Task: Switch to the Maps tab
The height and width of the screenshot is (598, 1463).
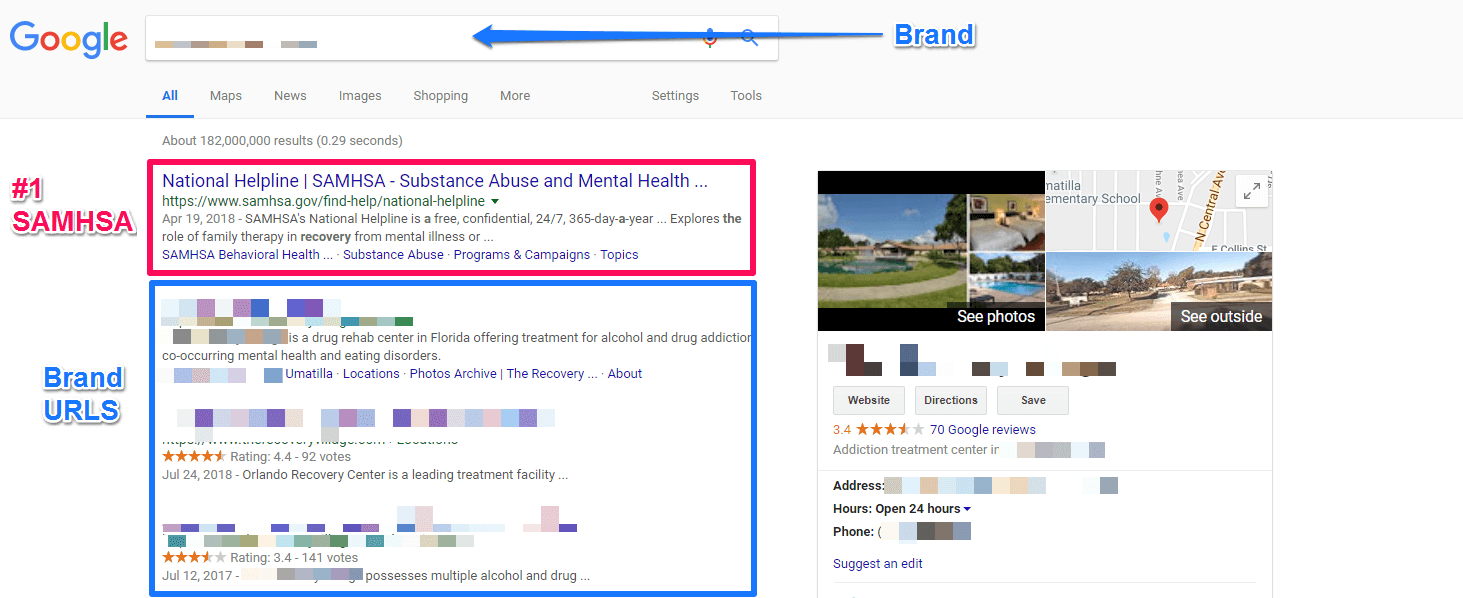Action: pos(226,96)
